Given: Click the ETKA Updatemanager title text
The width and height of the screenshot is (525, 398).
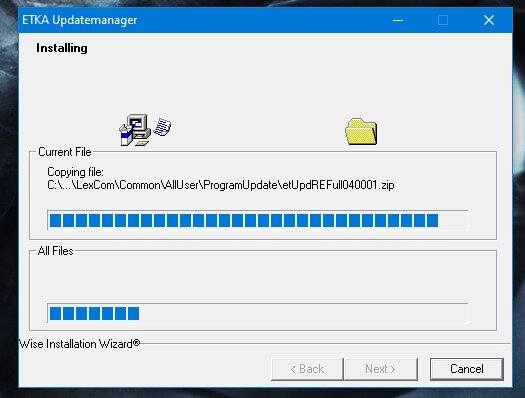Looking at the screenshot, I should tap(80, 20).
